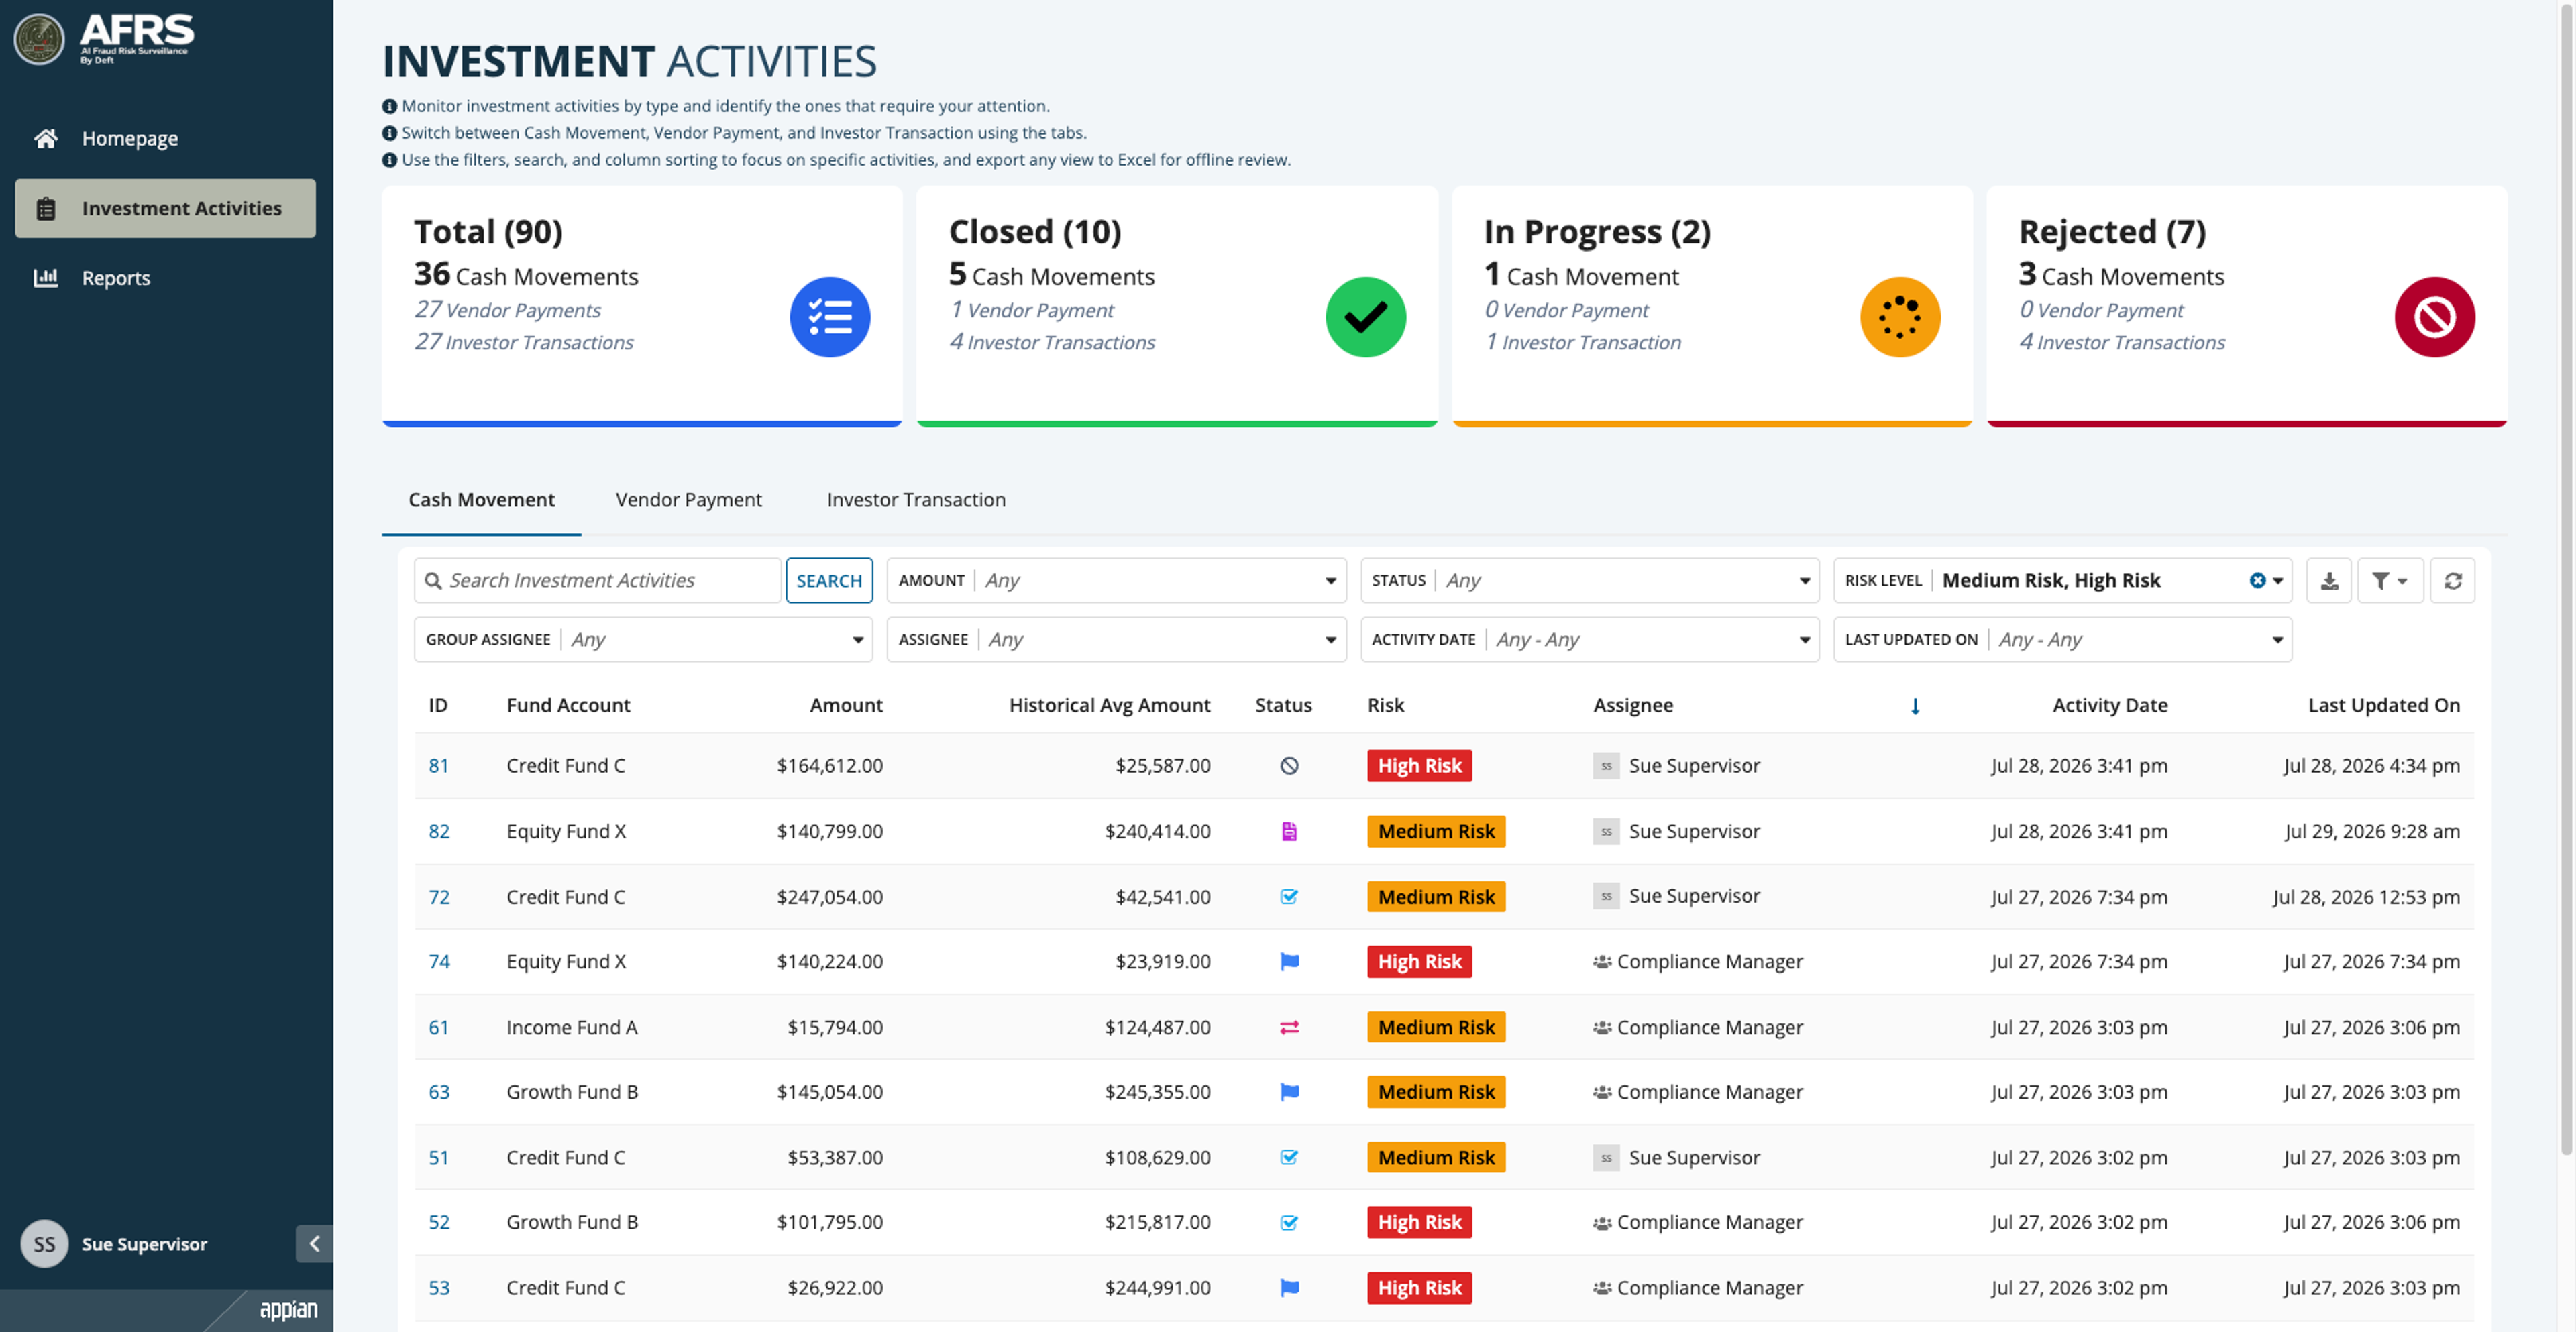Open activity ID 74
The height and width of the screenshot is (1332, 2576).
438,962
